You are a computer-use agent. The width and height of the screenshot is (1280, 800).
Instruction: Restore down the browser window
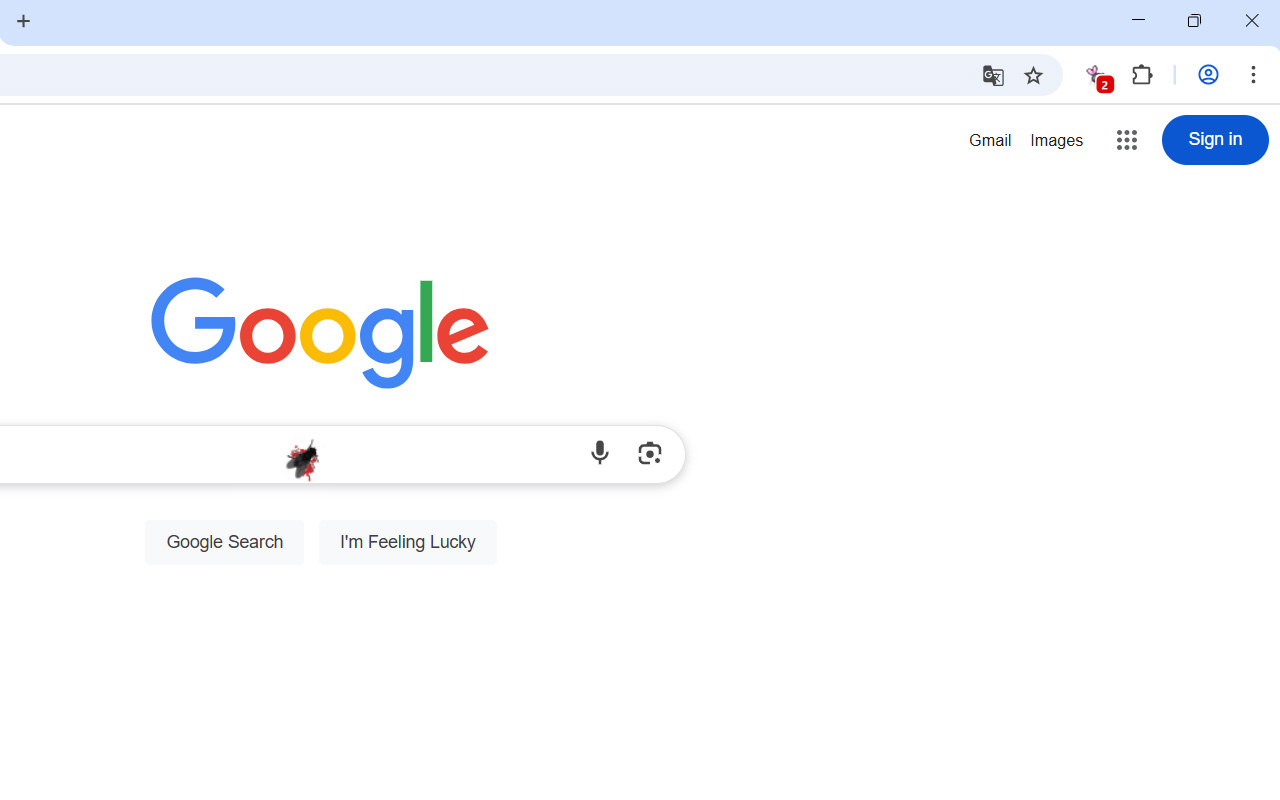1194,21
